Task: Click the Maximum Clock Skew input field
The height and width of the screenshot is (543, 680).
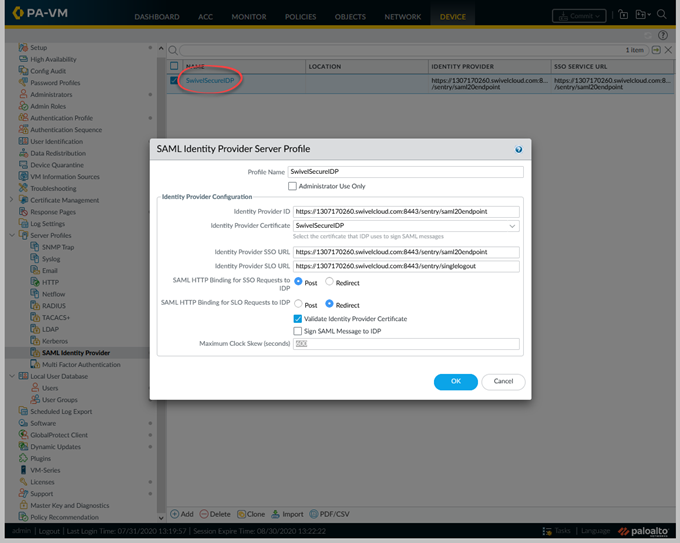Action: pos(406,344)
